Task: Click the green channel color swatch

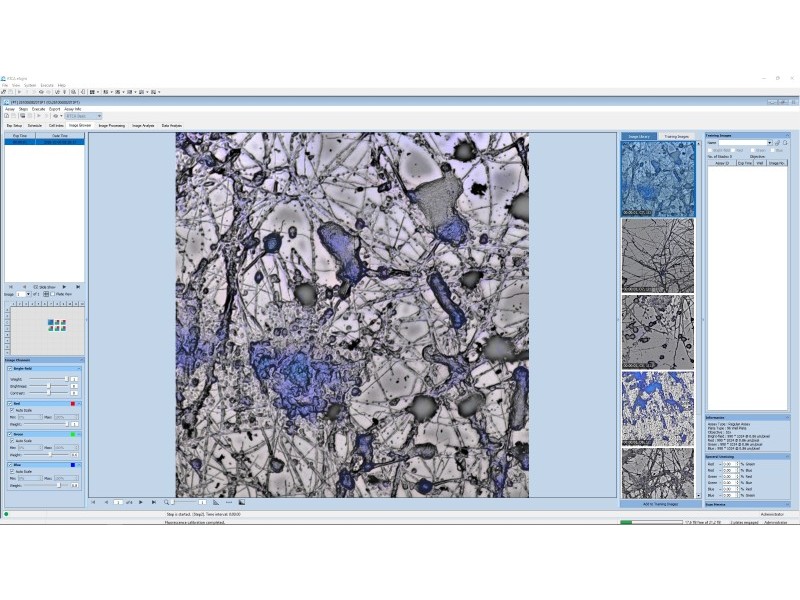Action: [73, 434]
